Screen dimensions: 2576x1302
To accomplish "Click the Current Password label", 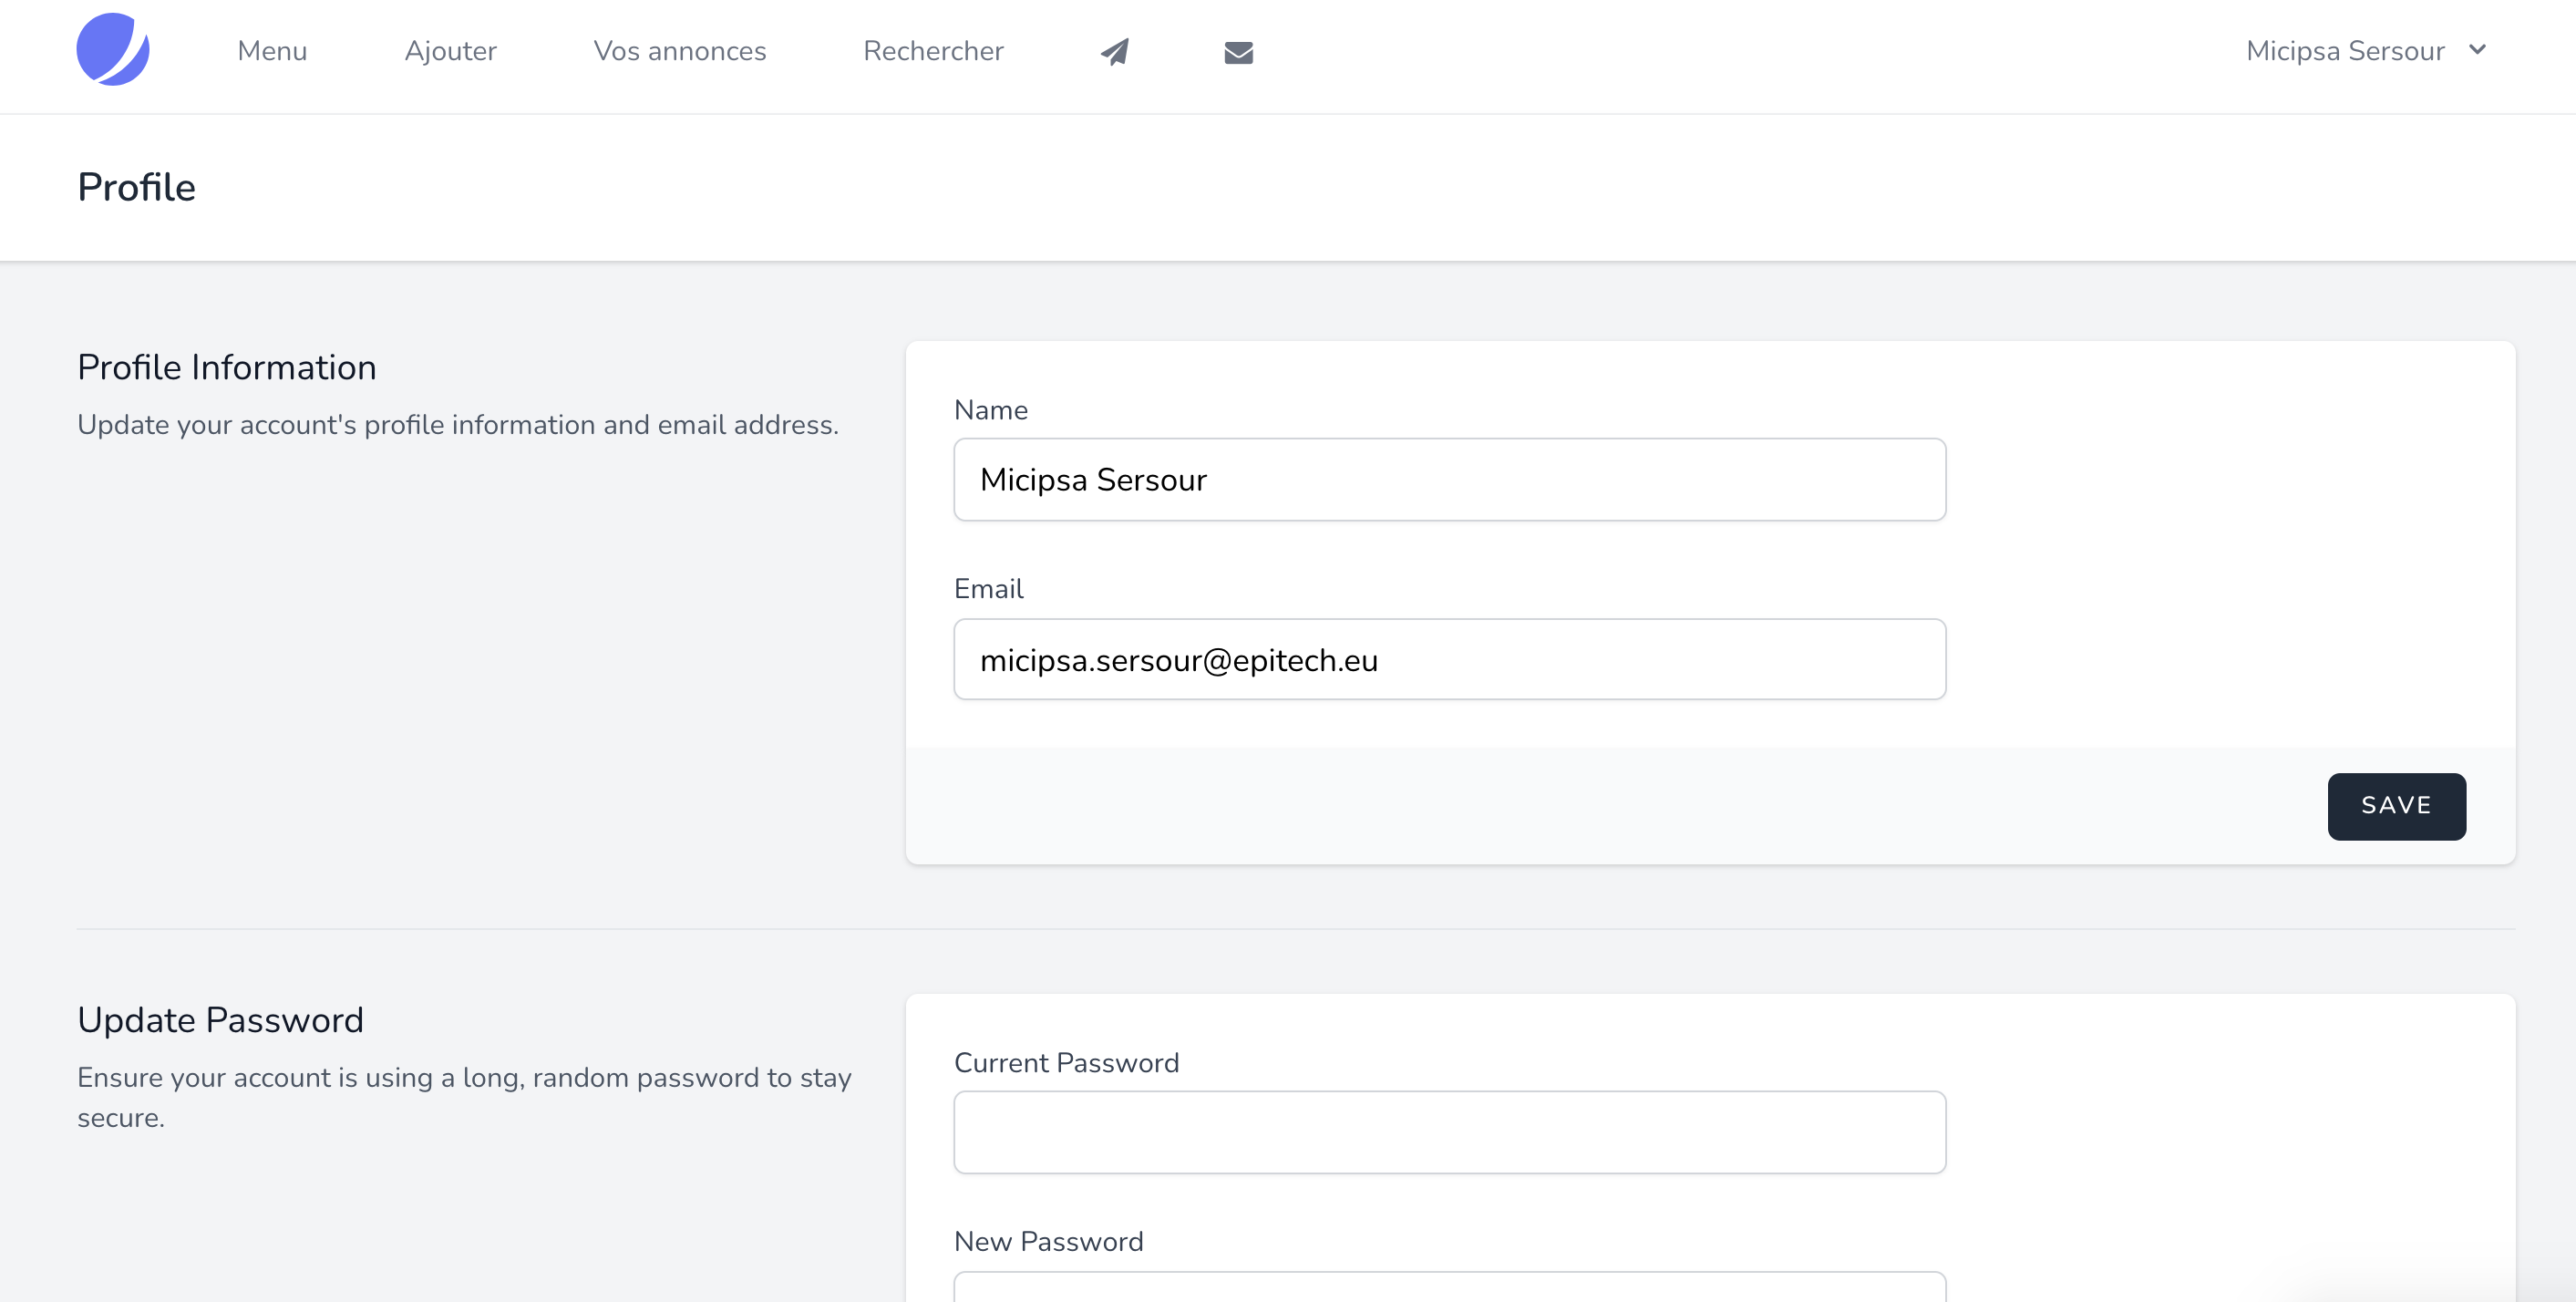I will click(x=1066, y=1062).
